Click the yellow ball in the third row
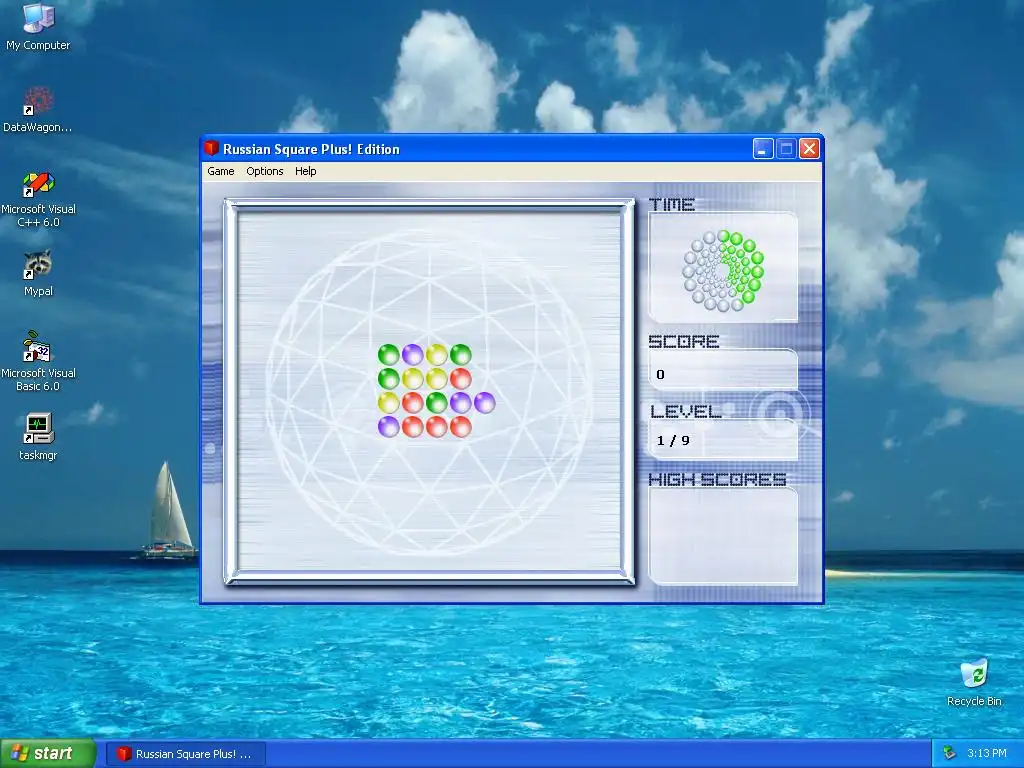 (389, 403)
